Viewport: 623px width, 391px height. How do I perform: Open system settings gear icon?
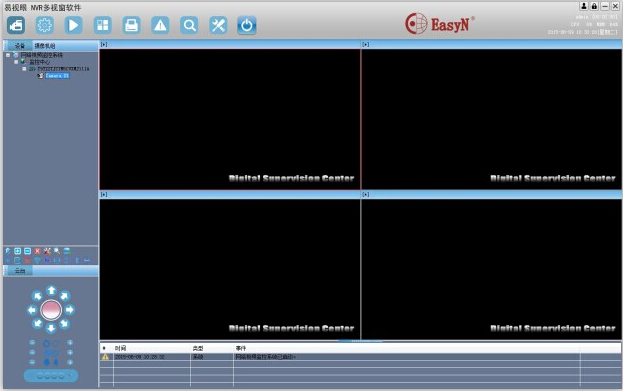pyautogui.click(x=44, y=25)
